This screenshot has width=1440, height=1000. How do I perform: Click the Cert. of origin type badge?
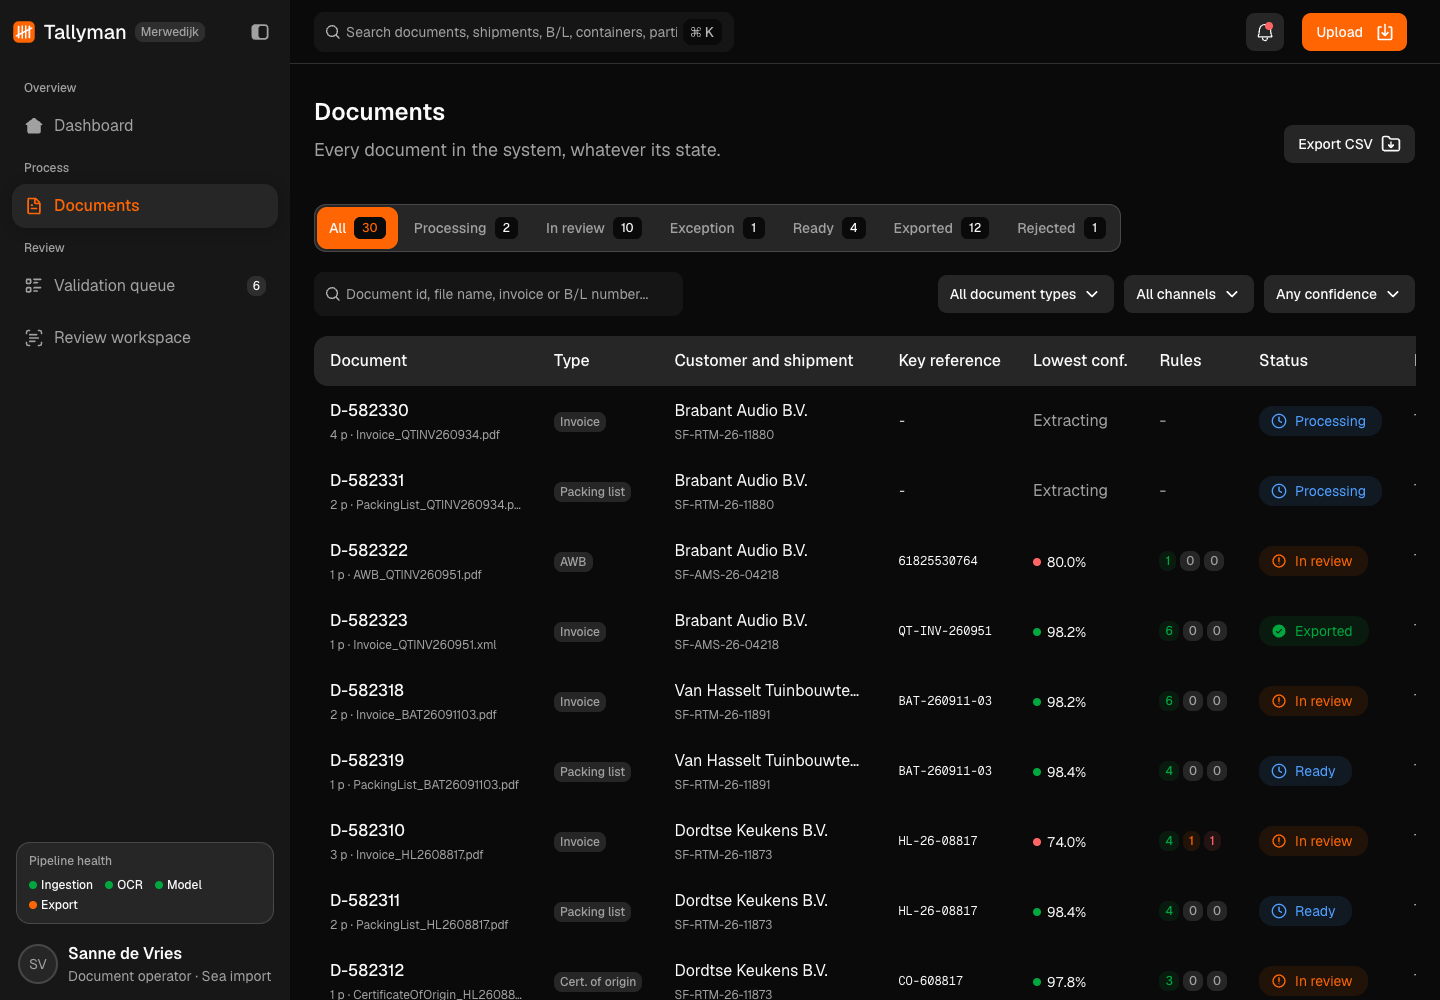pos(598,982)
